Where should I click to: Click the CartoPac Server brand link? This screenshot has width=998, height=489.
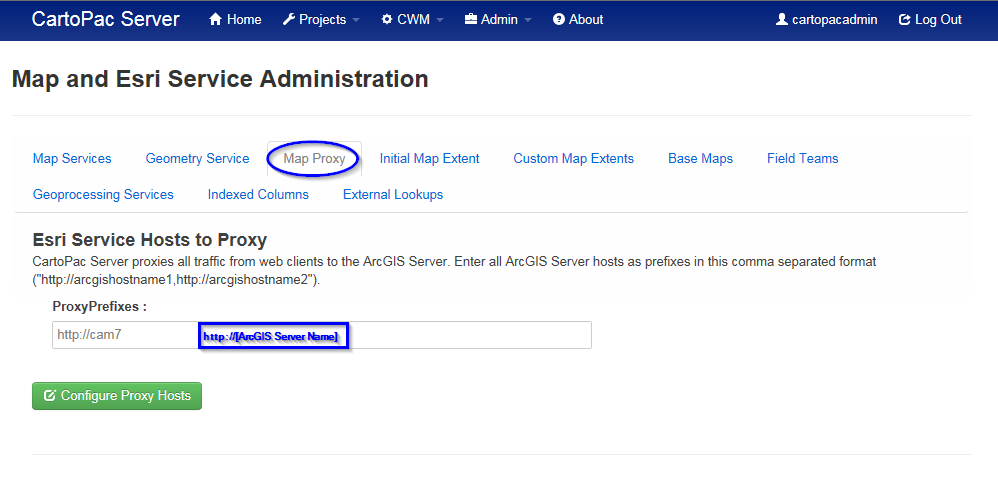click(105, 20)
